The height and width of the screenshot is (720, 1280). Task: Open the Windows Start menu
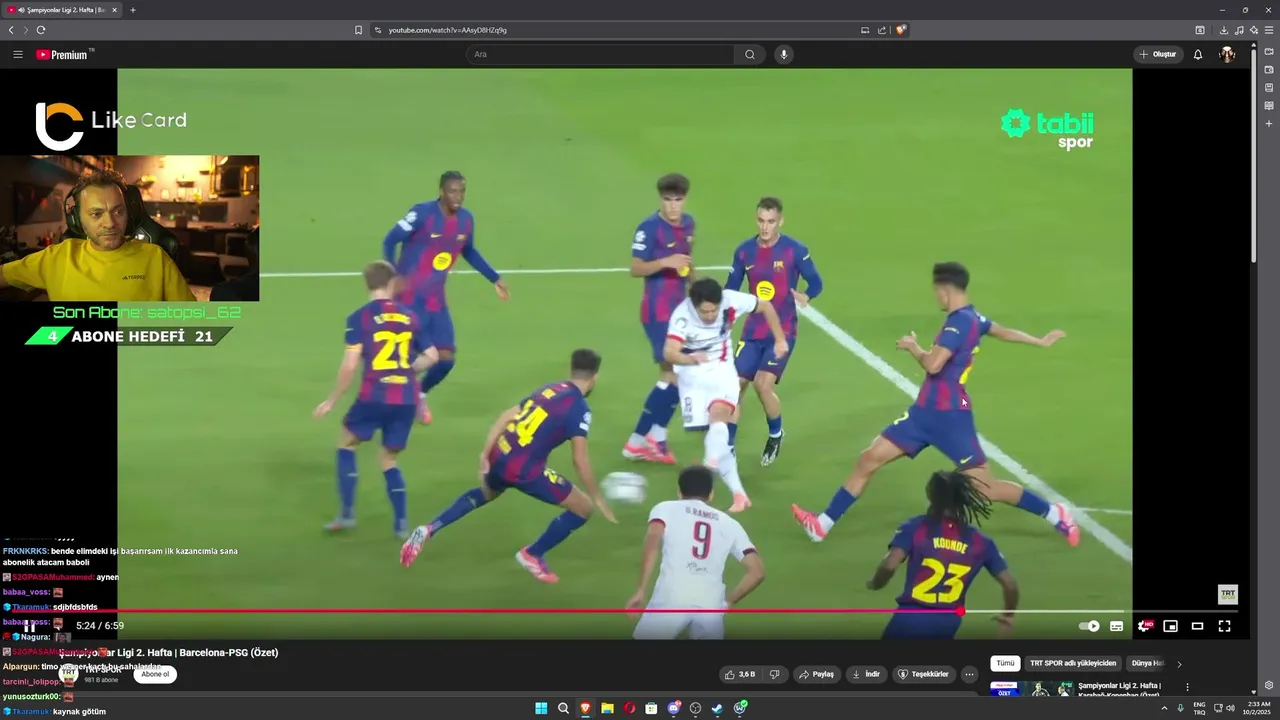coord(541,708)
